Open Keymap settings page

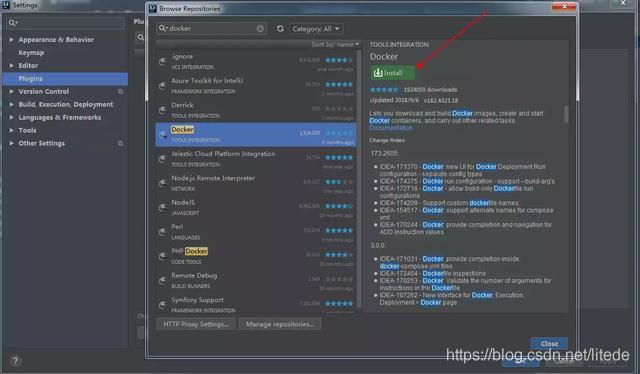click(x=31, y=53)
